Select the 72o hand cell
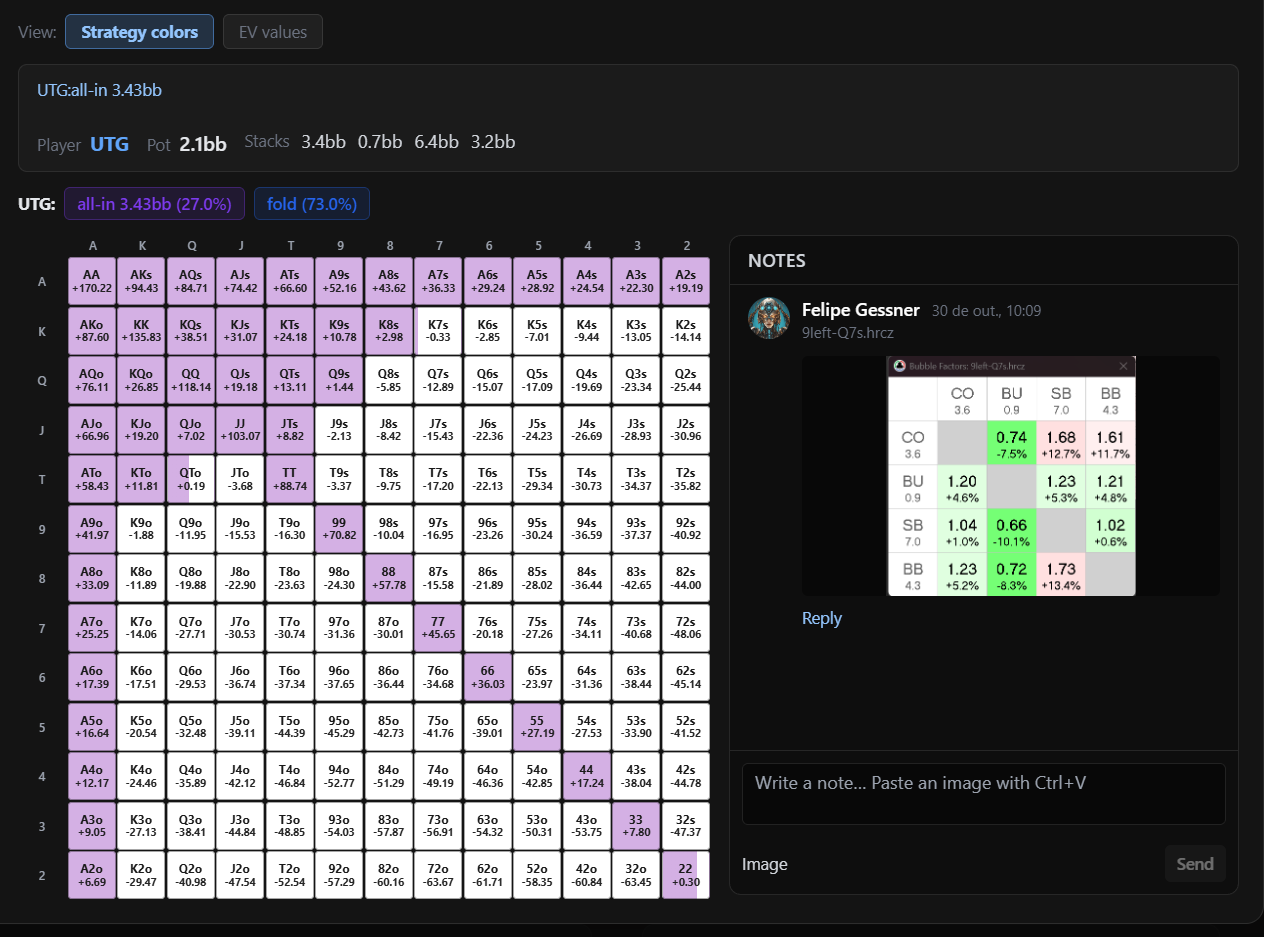The height and width of the screenshot is (937, 1264). [x=438, y=875]
